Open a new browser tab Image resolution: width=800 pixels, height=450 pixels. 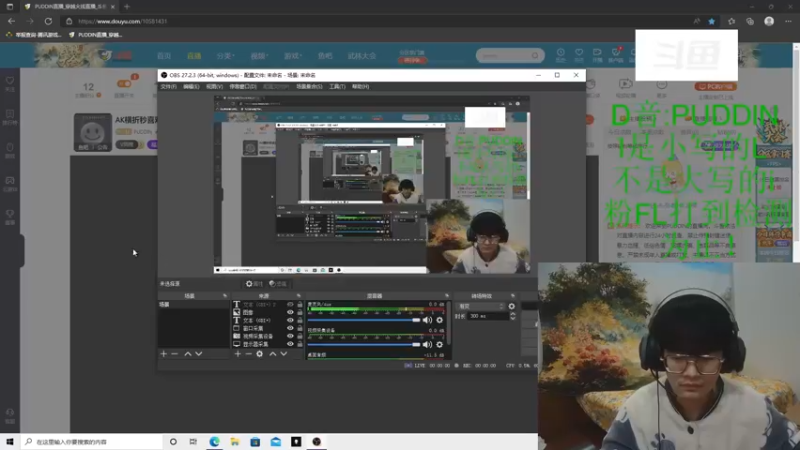pyautogui.click(x=127, y=7)
